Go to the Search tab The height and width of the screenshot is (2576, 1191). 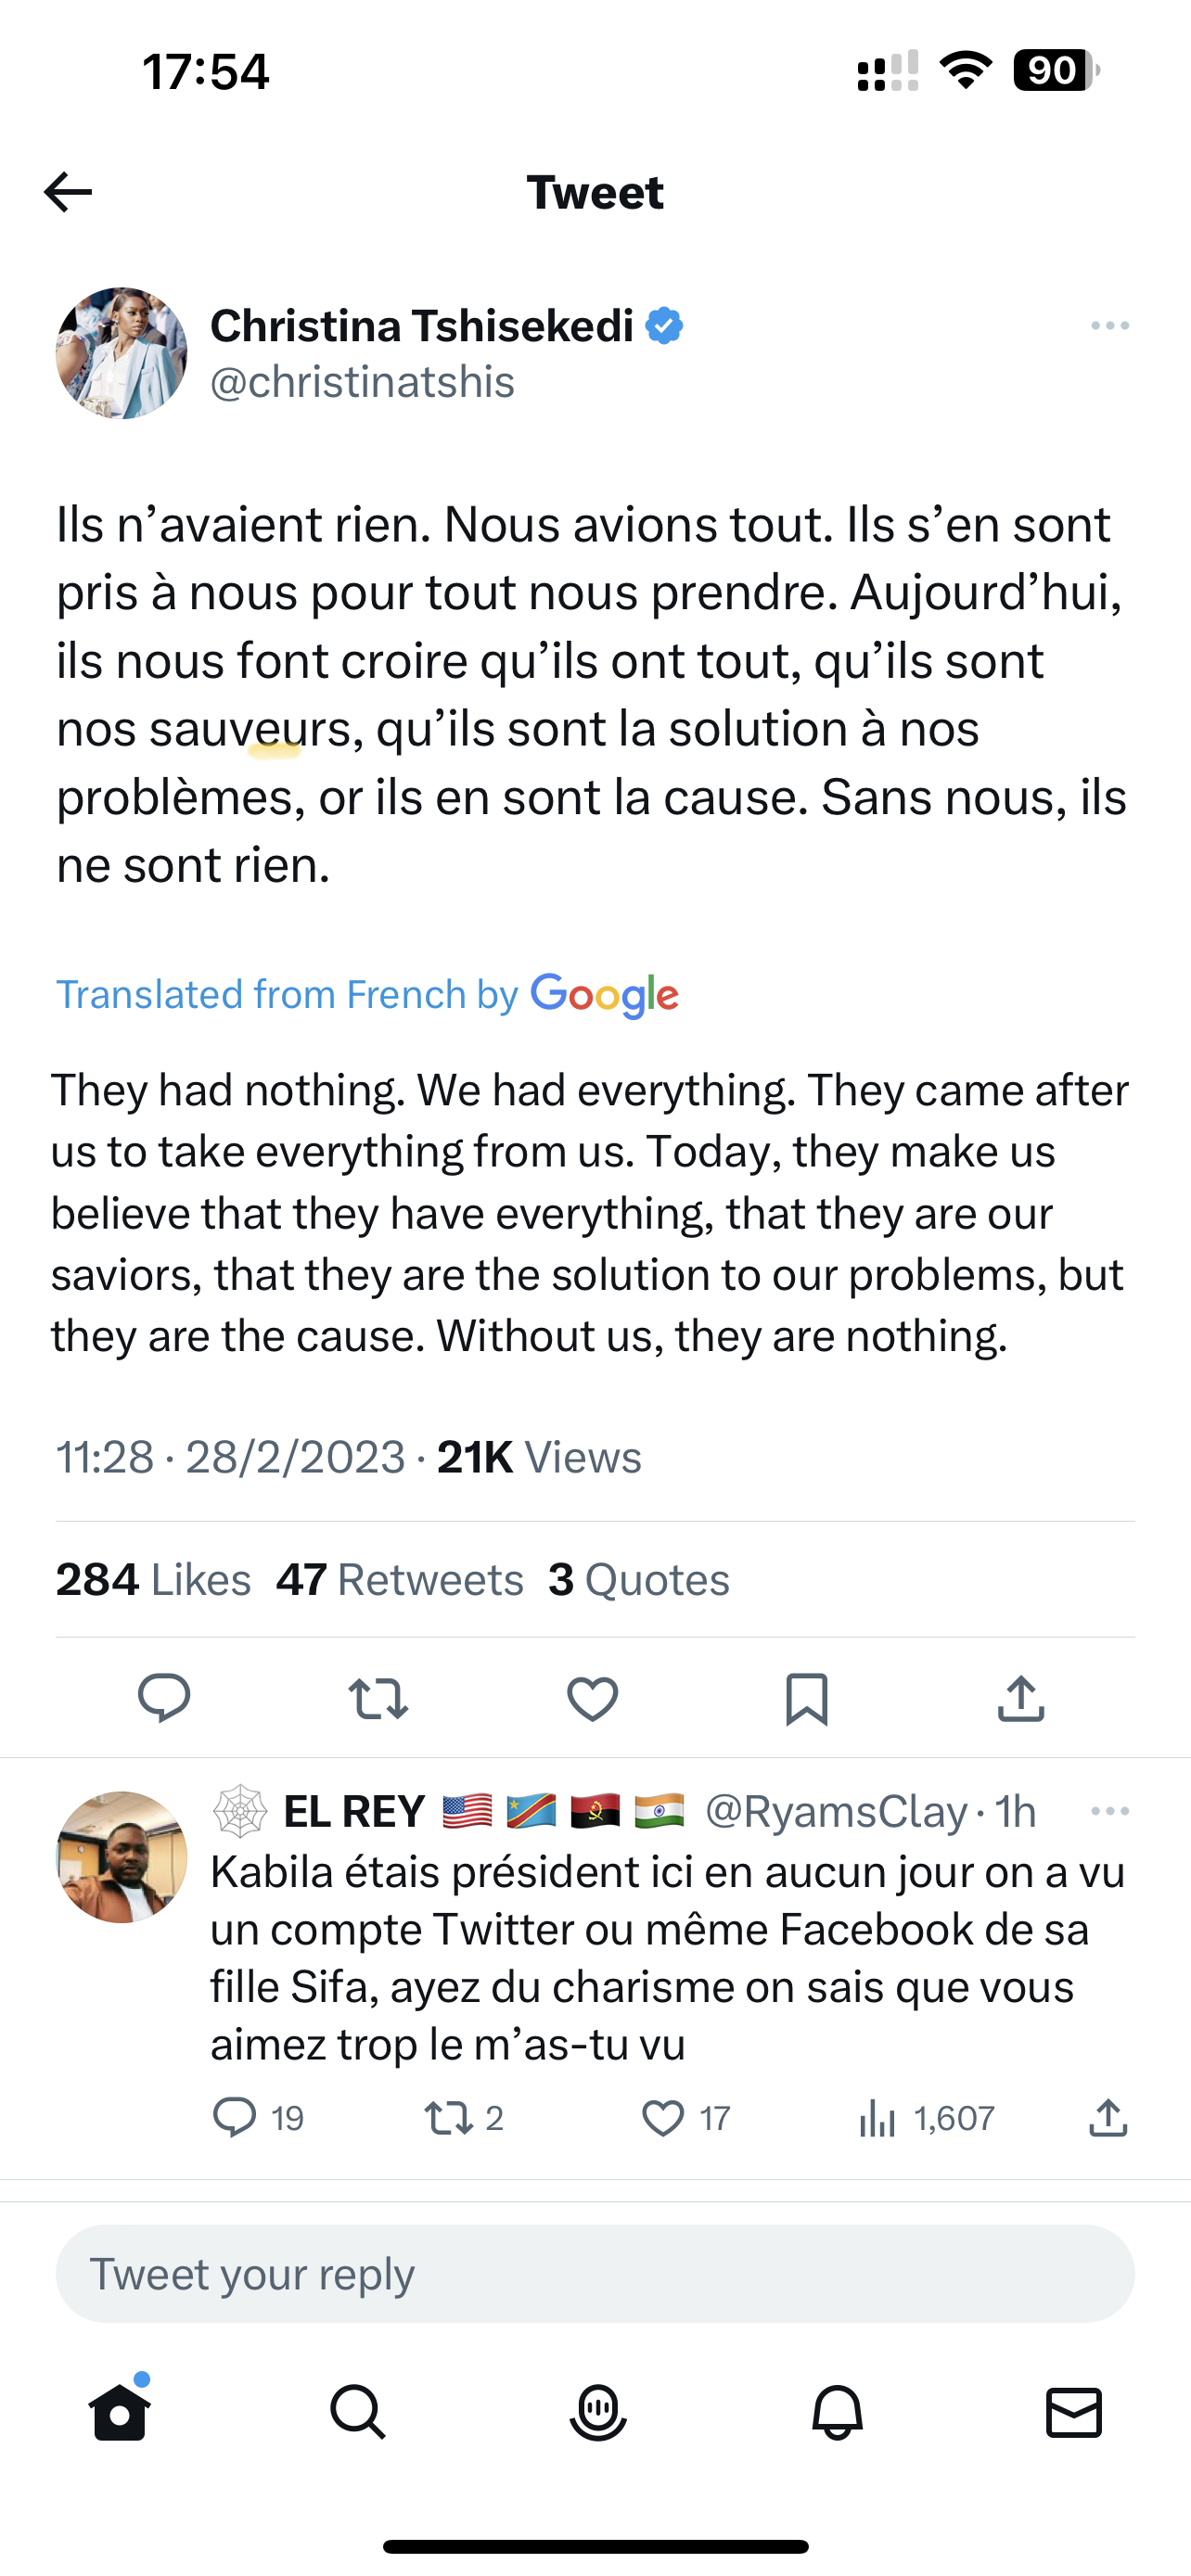[358, 2412]
